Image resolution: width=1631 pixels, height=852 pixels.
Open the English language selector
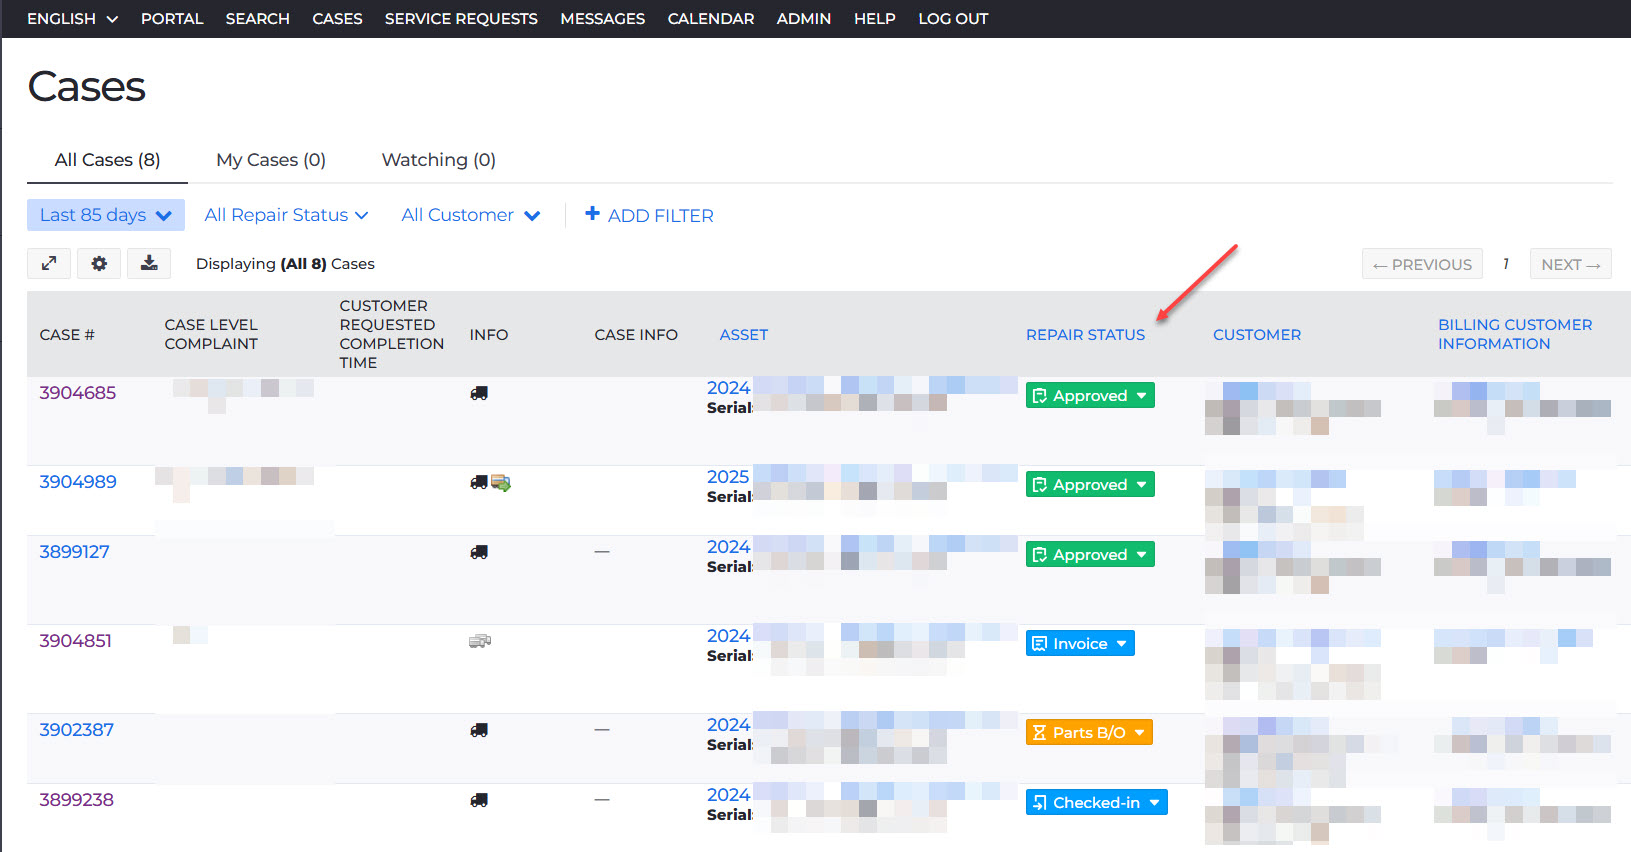[x=72, y=19]
